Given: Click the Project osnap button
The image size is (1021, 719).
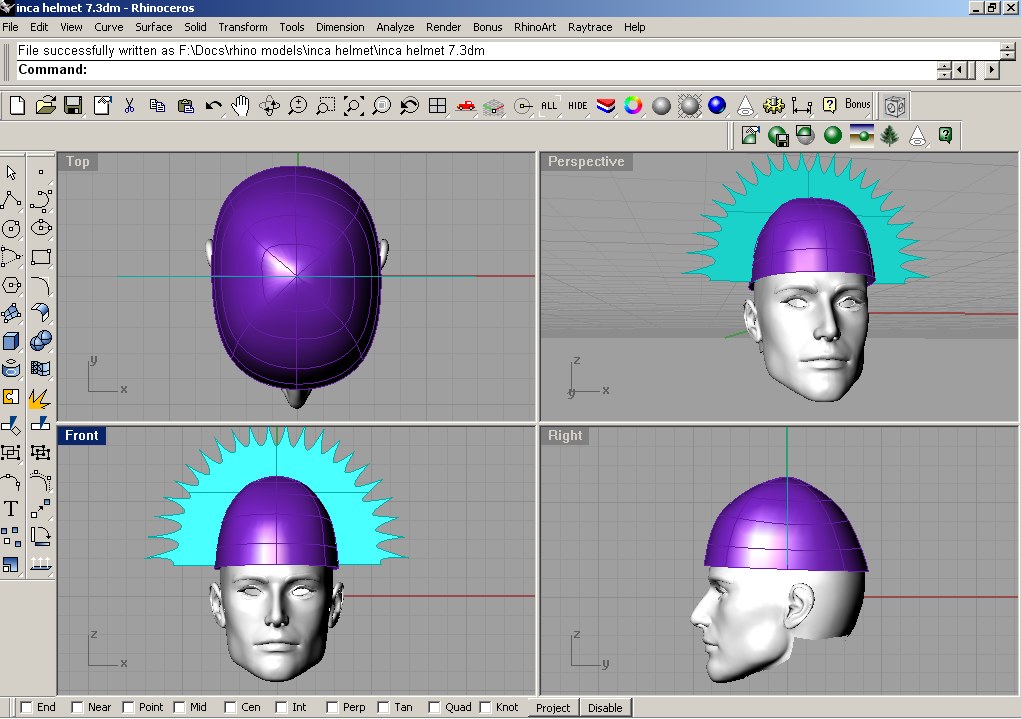Looking at the screenshot, I should pos(553,707).
